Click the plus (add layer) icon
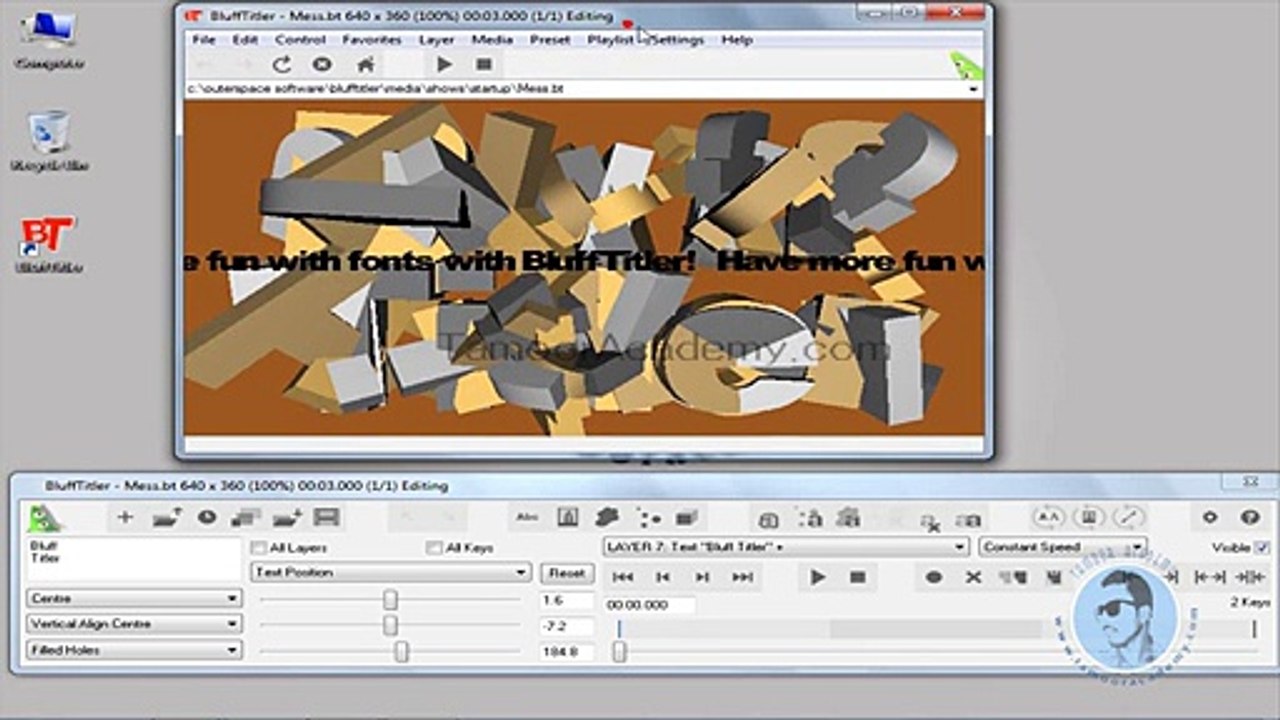This screenshot has height=720, width=1280. pos(125,517)
